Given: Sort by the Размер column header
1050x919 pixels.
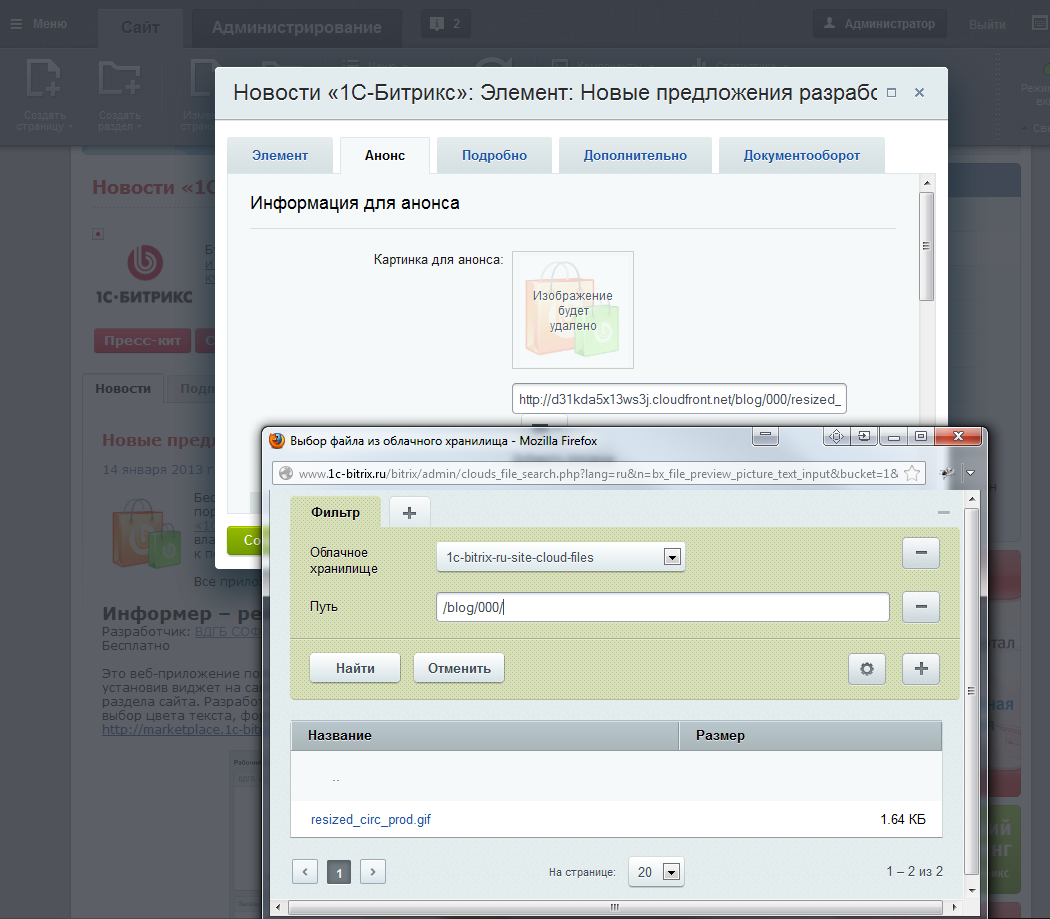Looking at the screenshot, I should 810,735.
